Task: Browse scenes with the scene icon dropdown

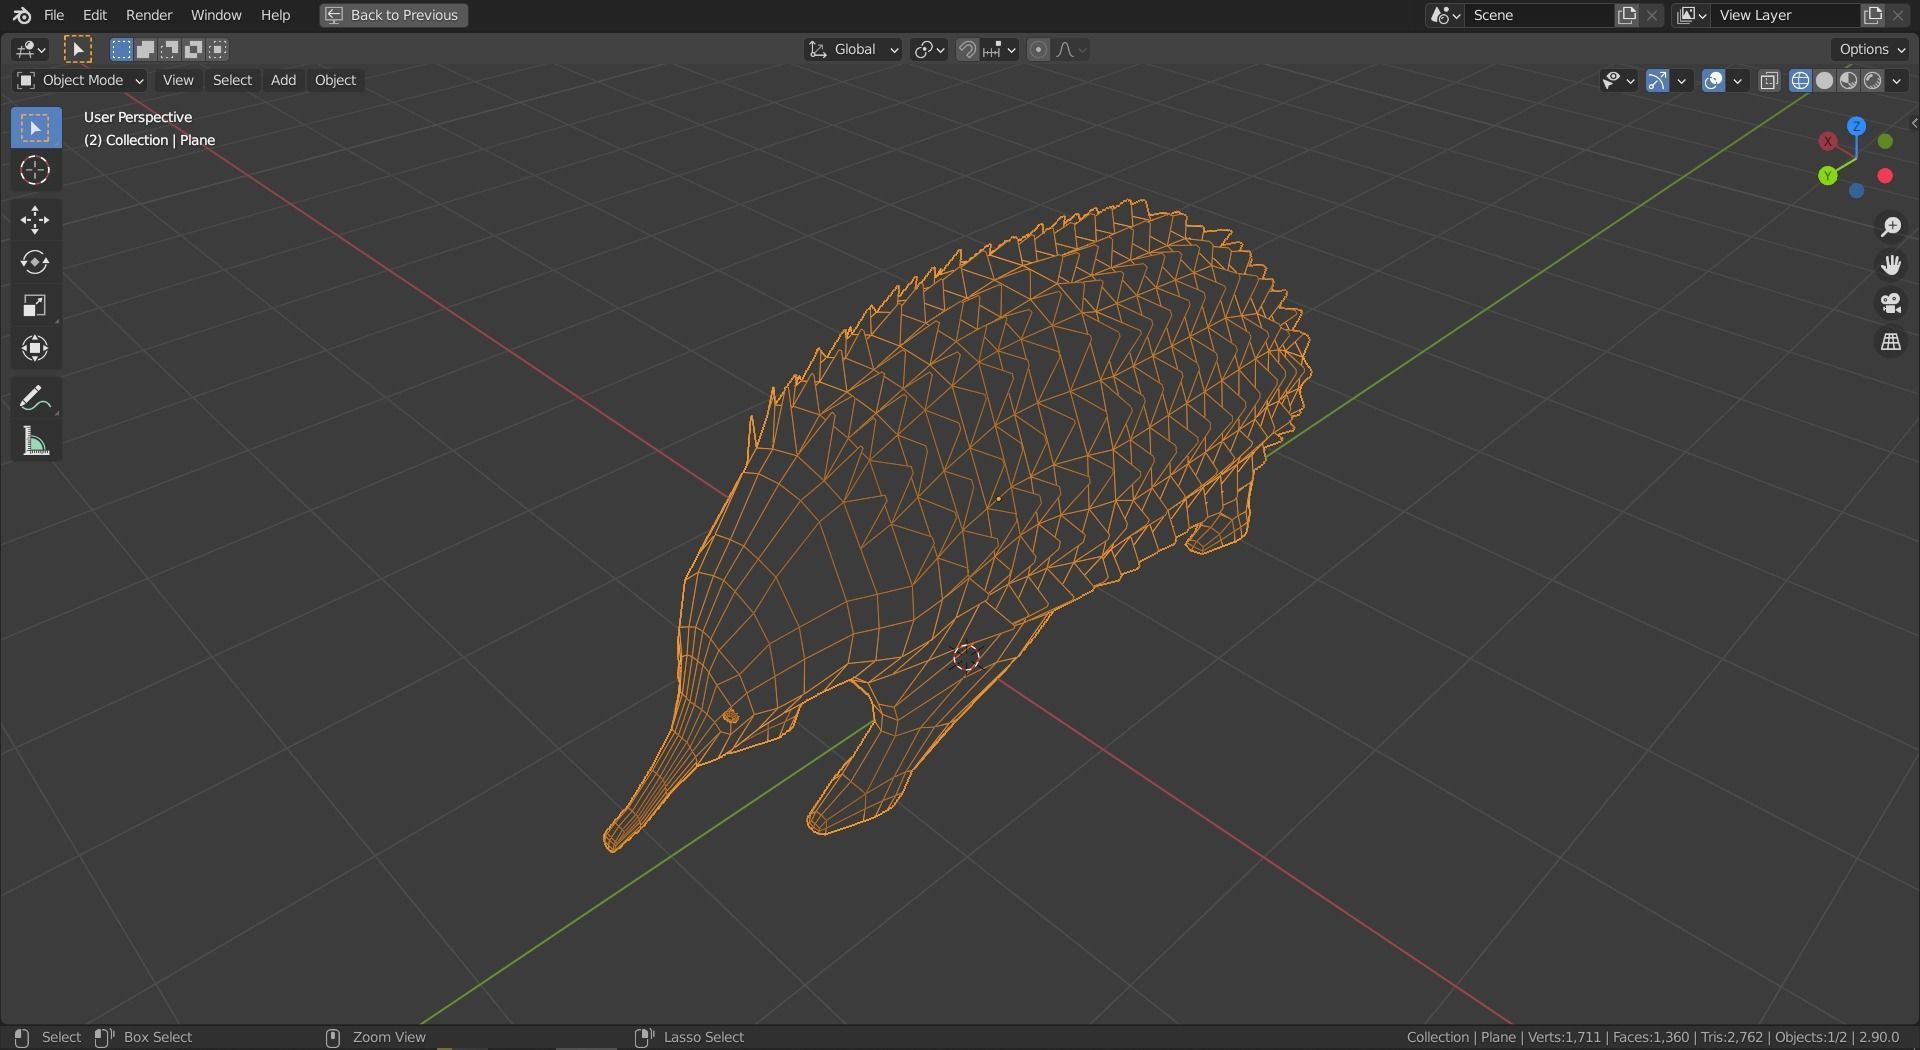Action: [x=1445, y=15]
